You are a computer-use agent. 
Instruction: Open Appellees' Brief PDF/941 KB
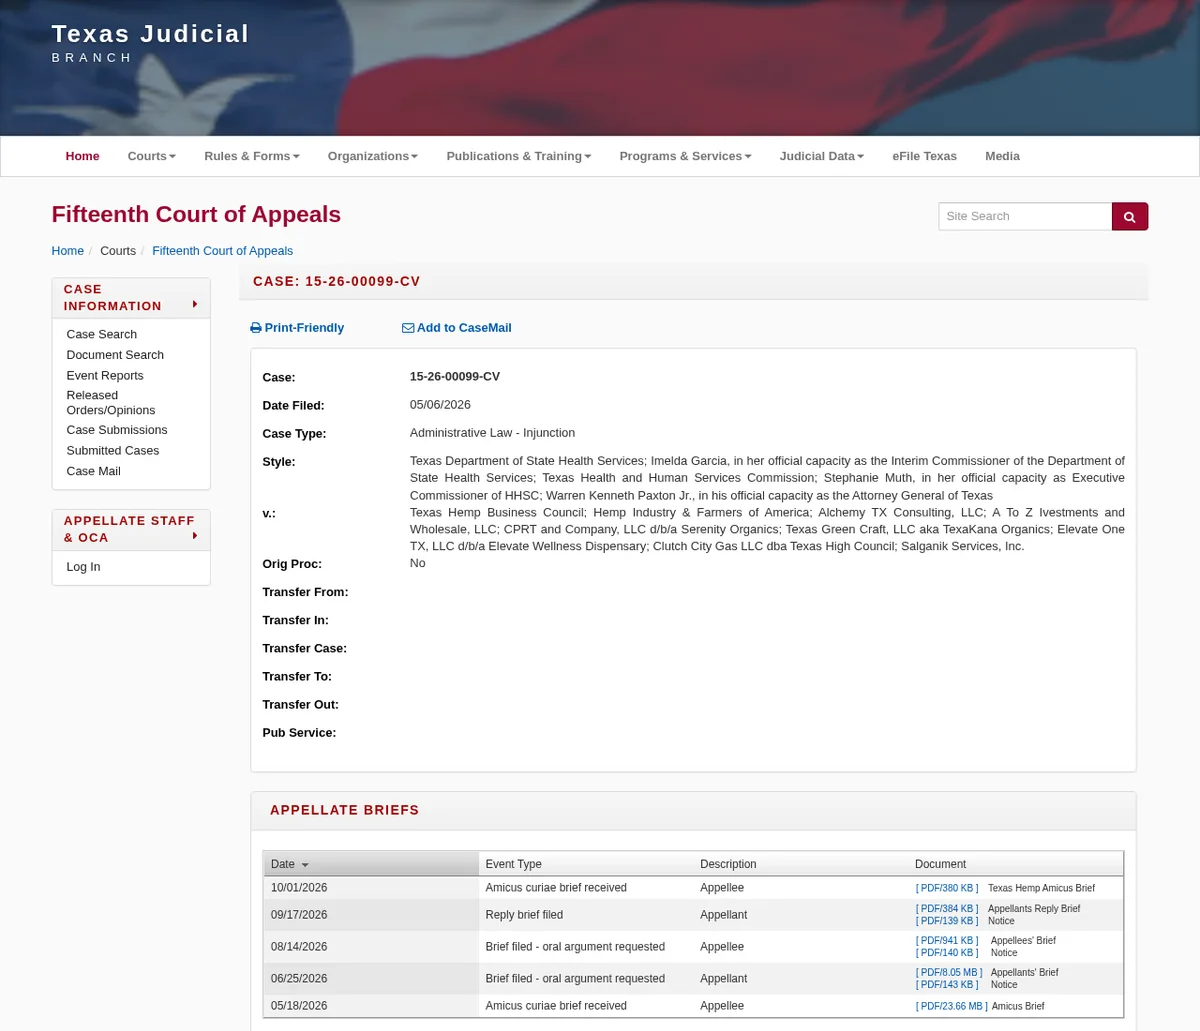[947, 941]
